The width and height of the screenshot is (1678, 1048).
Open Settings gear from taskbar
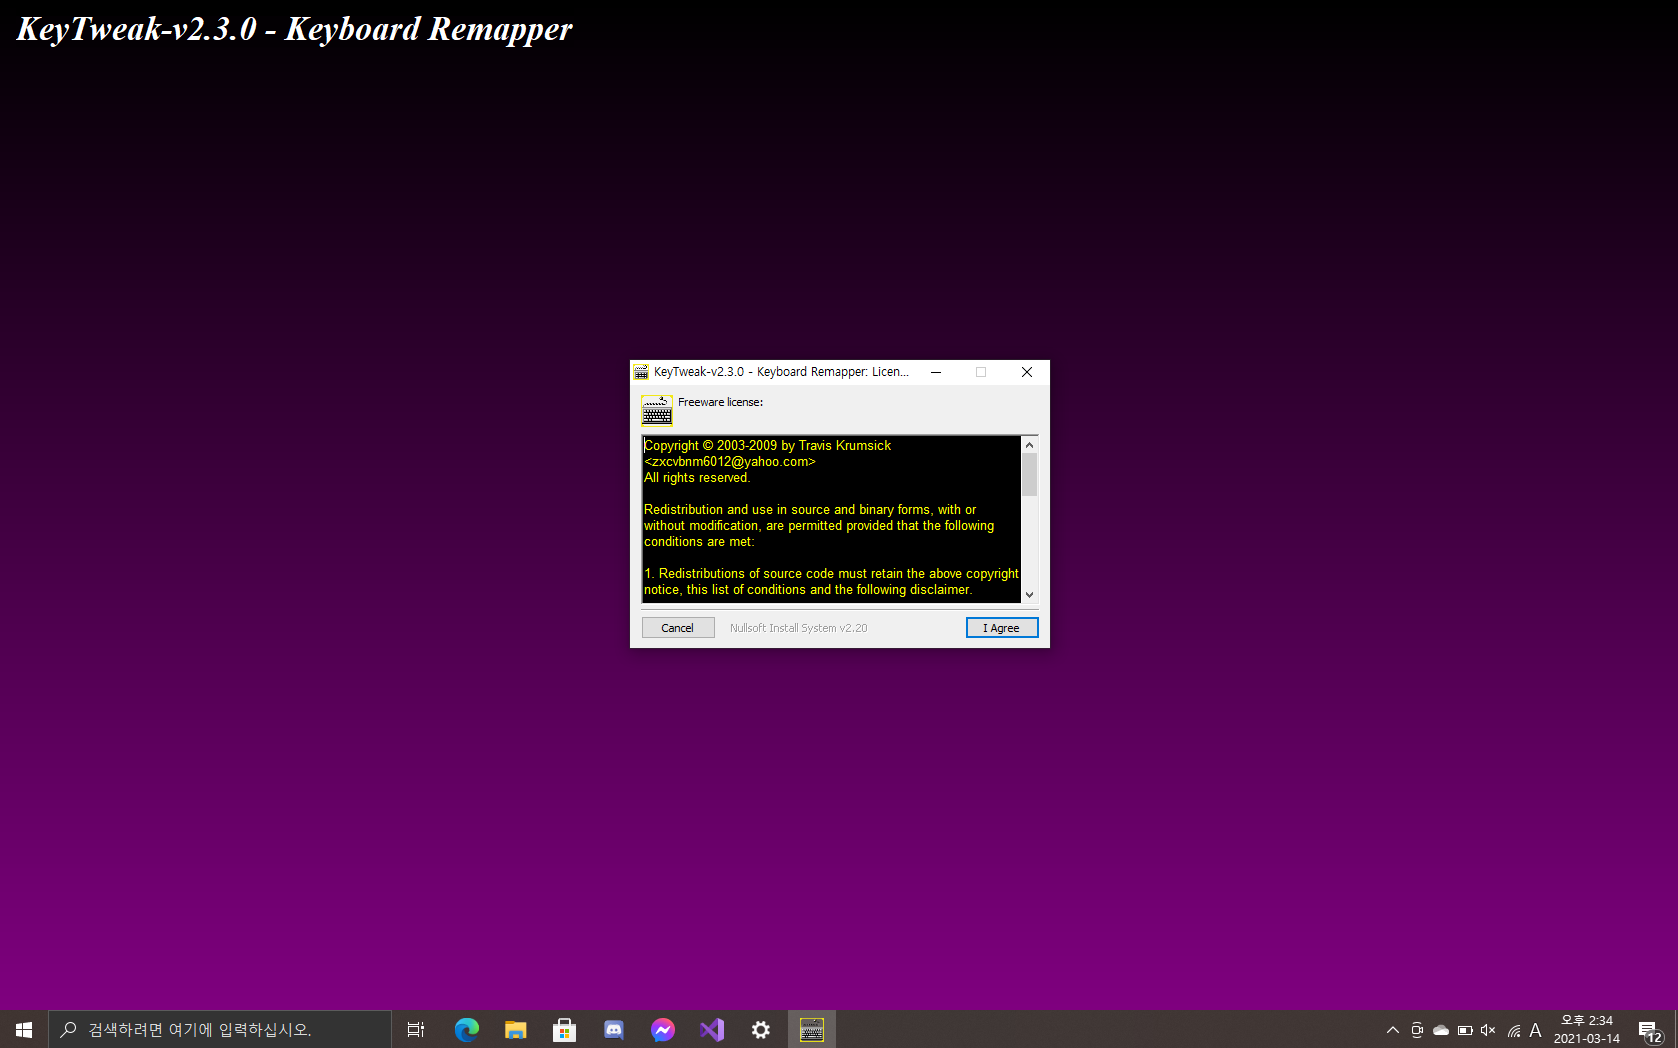click(761, 1029)
